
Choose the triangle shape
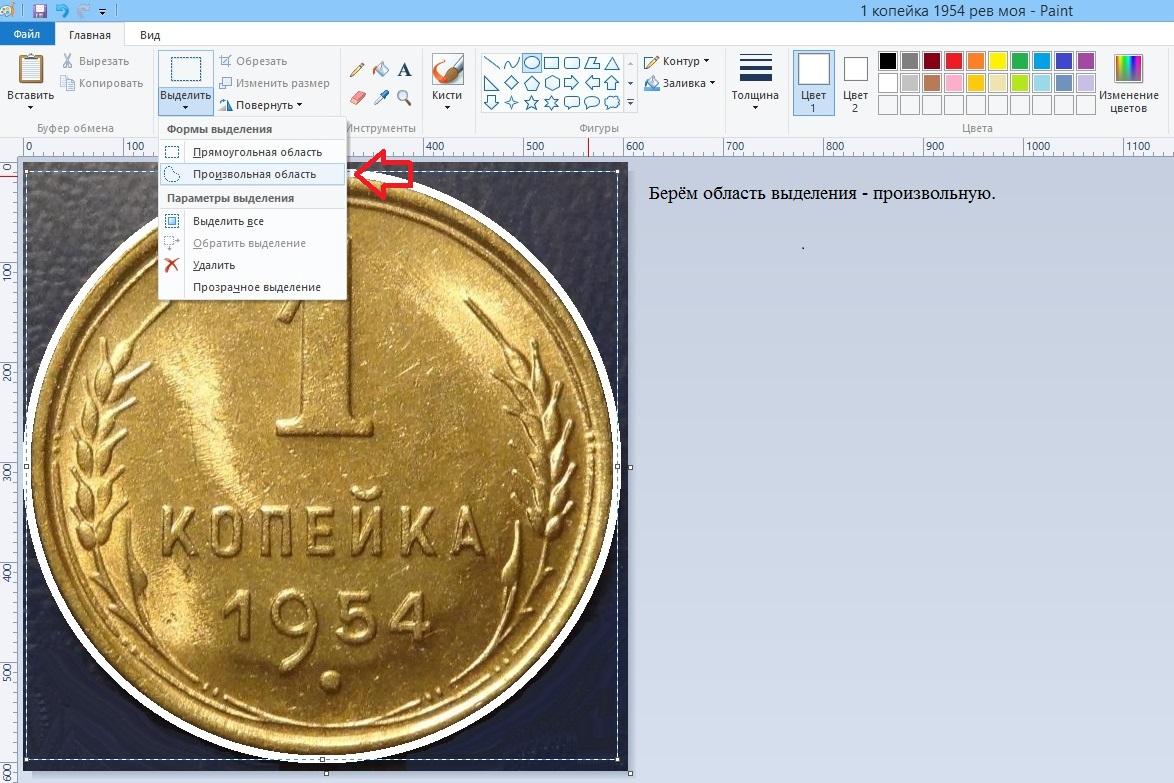click(612, 63)
